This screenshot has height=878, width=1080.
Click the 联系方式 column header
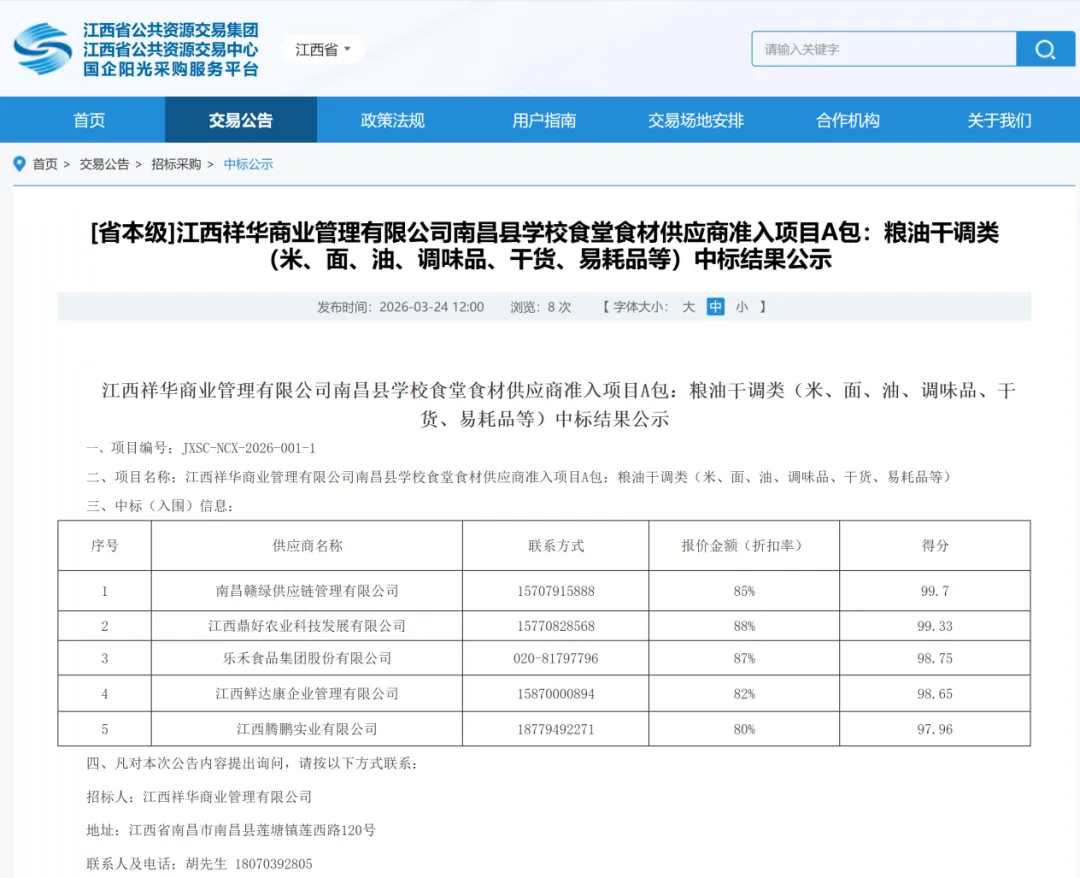coord(556,545)
